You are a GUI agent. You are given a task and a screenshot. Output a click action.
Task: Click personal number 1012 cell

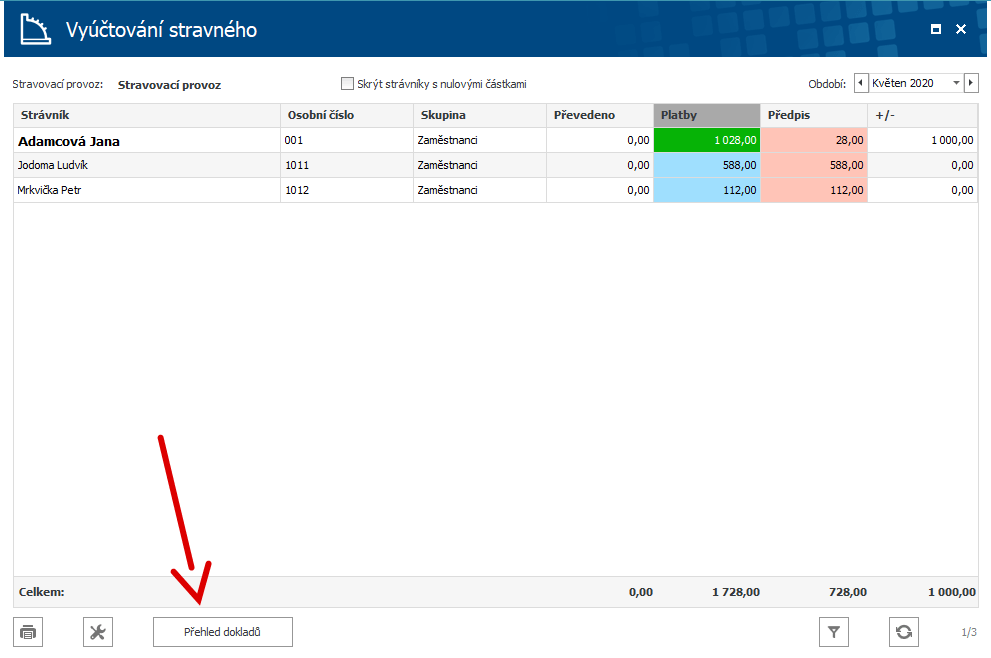click(x=346, y=190)
